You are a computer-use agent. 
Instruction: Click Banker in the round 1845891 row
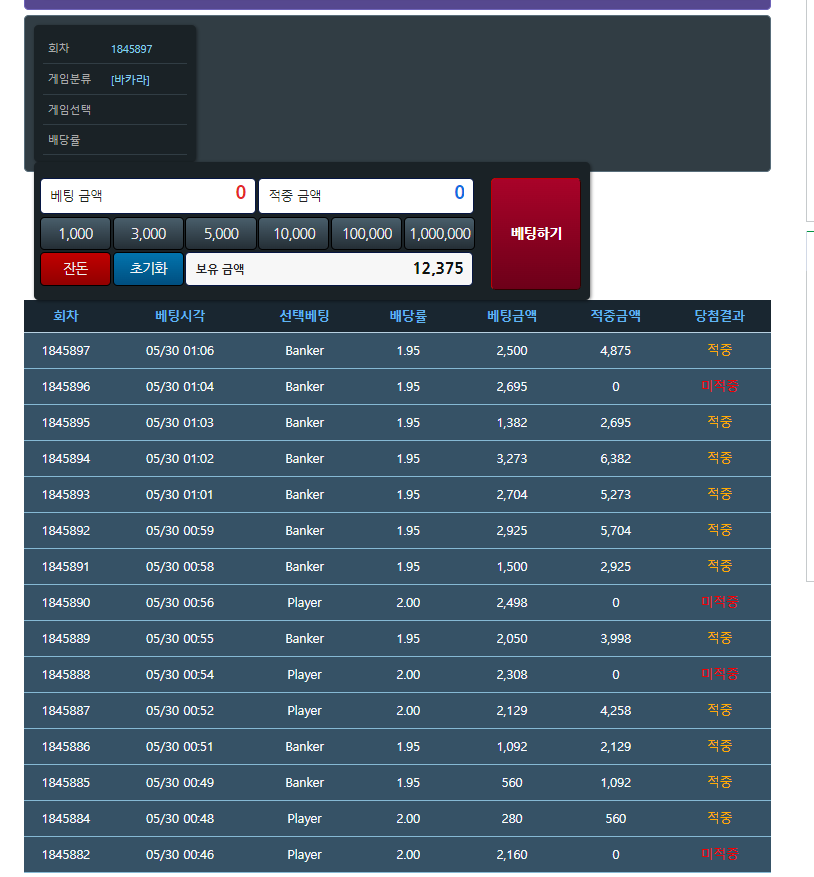304,567
